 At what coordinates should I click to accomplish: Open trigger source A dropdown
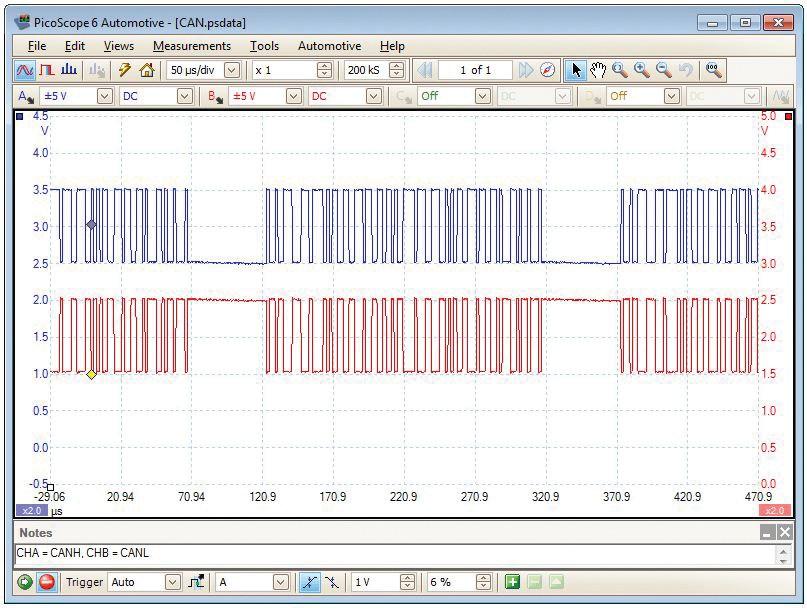click(280, 582)
